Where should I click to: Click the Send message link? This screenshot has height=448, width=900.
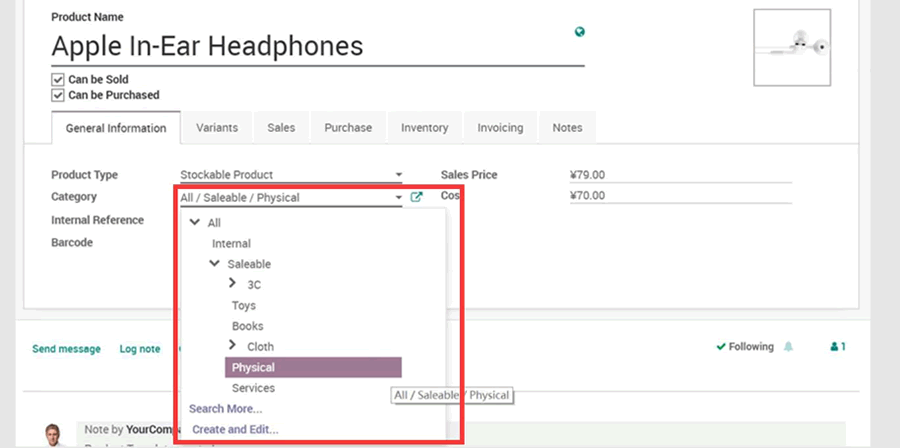66,349
